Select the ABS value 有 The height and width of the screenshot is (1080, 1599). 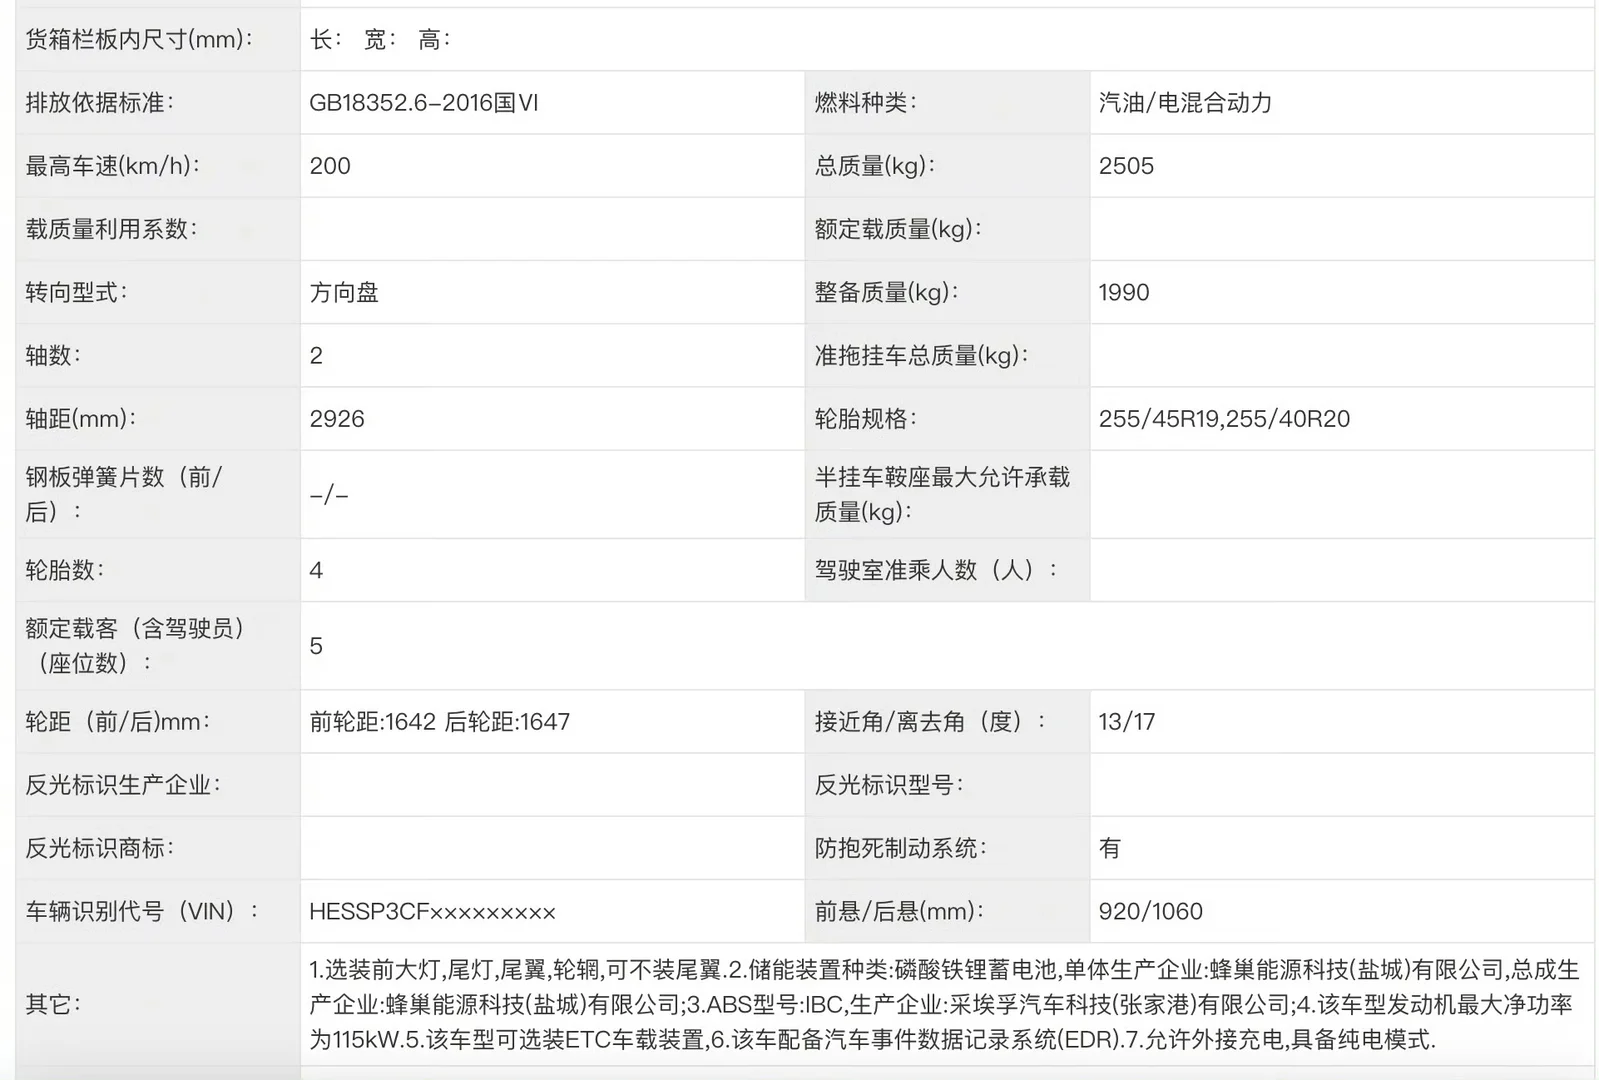(1109, 848)
